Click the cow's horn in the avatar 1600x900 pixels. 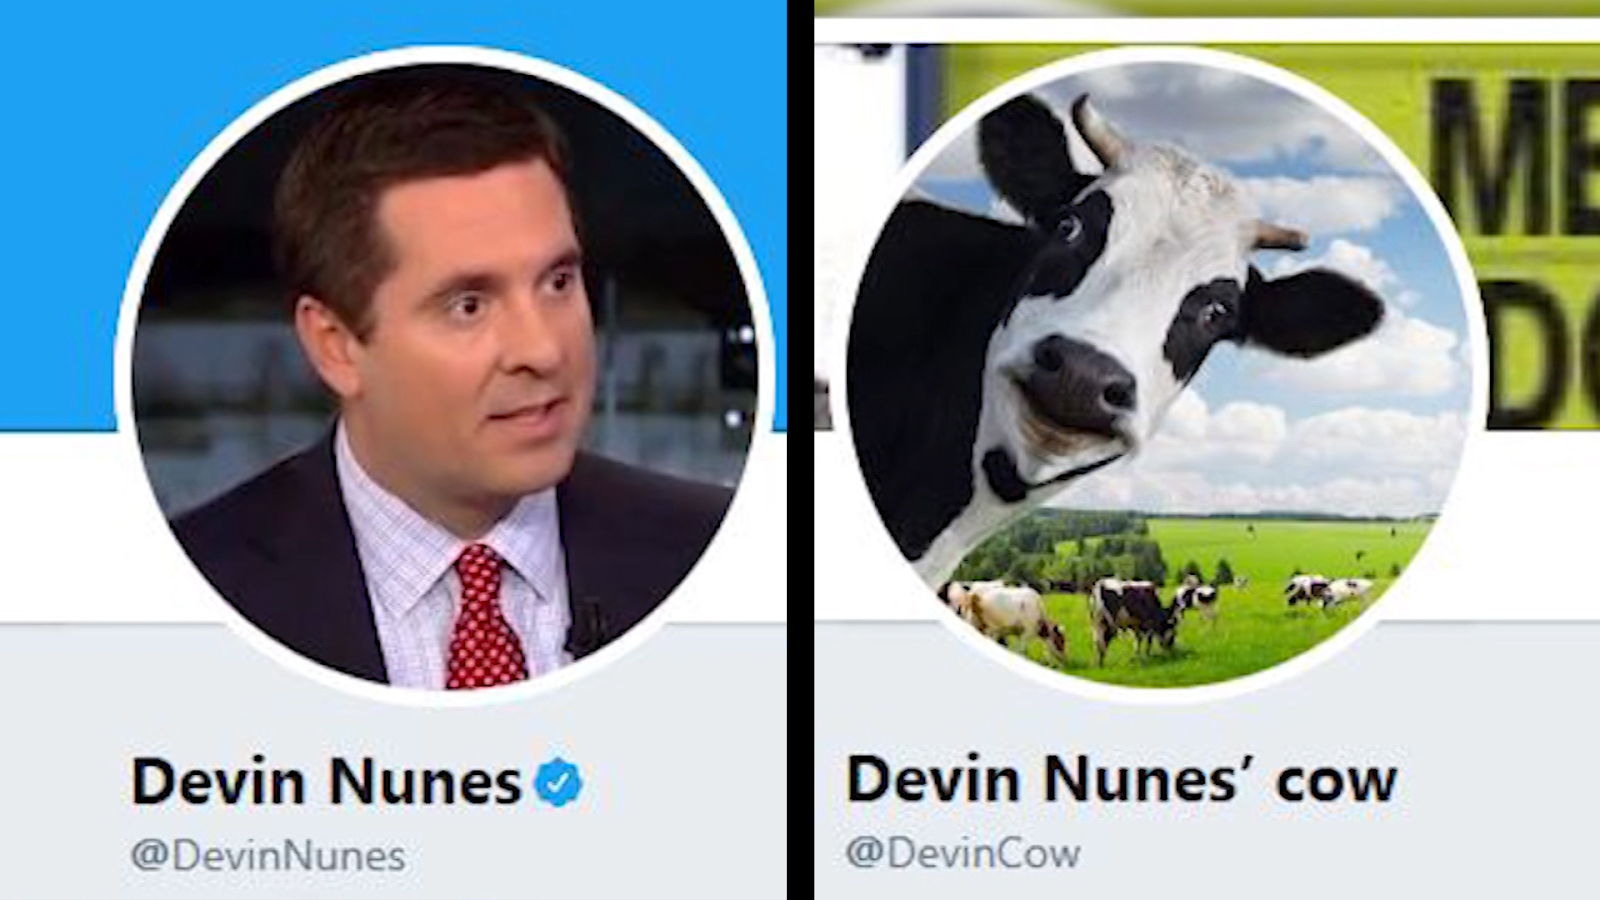pyautogui.click(x=1095, y=128)
